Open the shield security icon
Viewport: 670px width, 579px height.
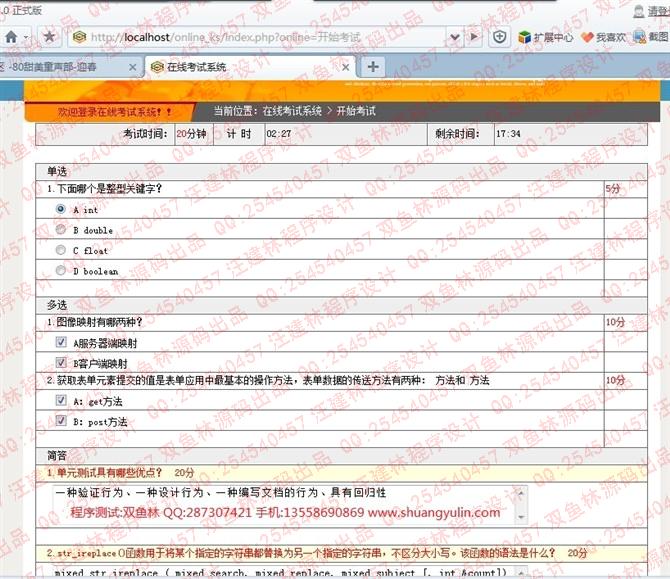(x=500, y=37)
